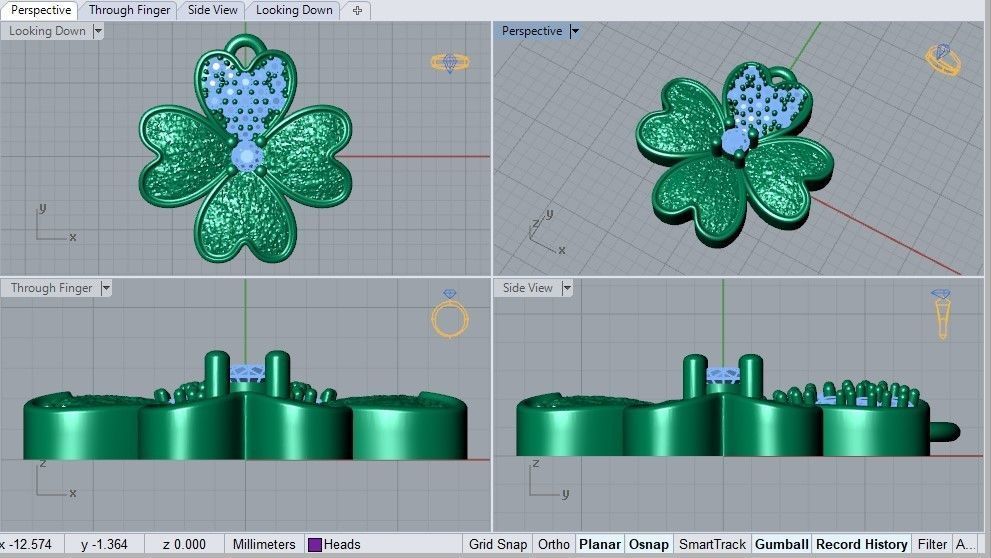Add a new viewport tab with plus icon
This screenshot has width=991, height=558.
(357, 11)
